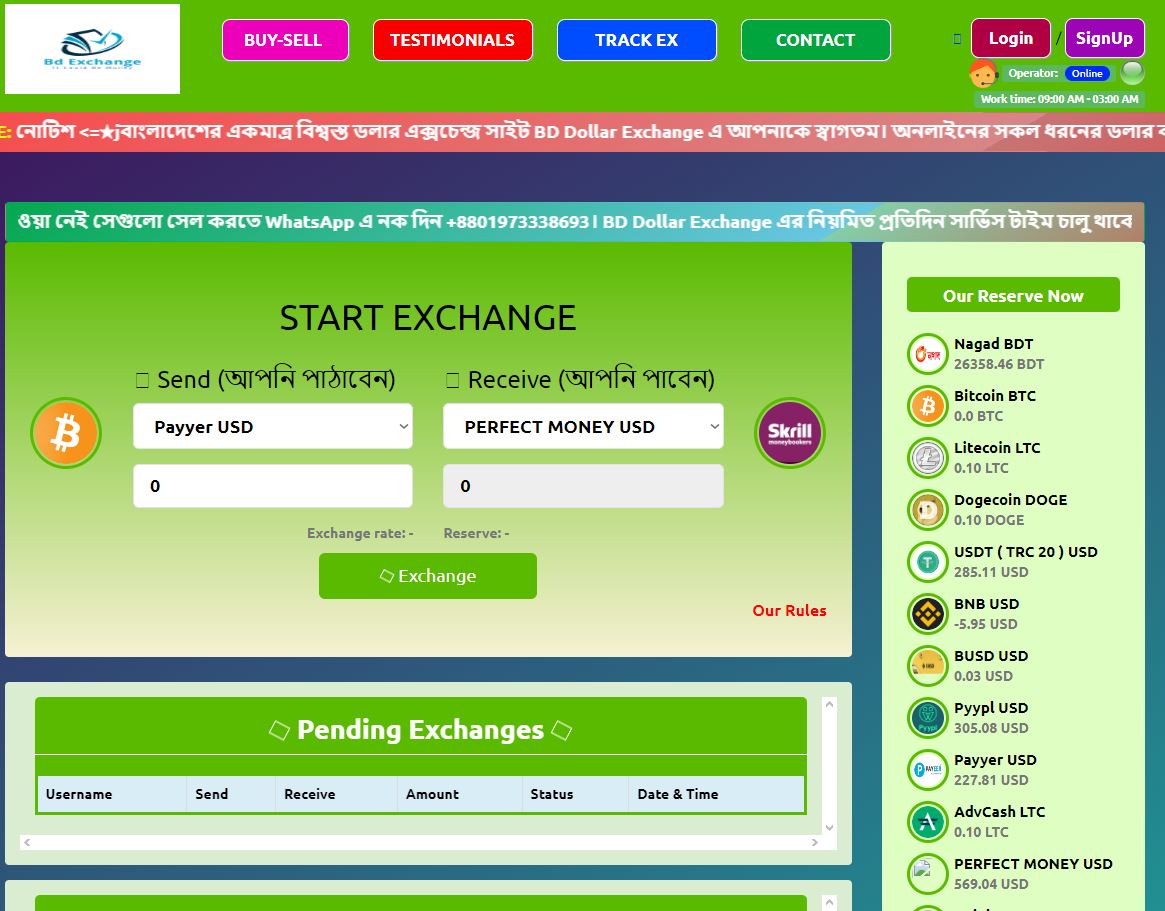Image resolution: width=1165 pixels, height=911 pixels.
Task: Click the Nagad BDT reserve name
Action: pyautogui.click(x=993, y=344)
